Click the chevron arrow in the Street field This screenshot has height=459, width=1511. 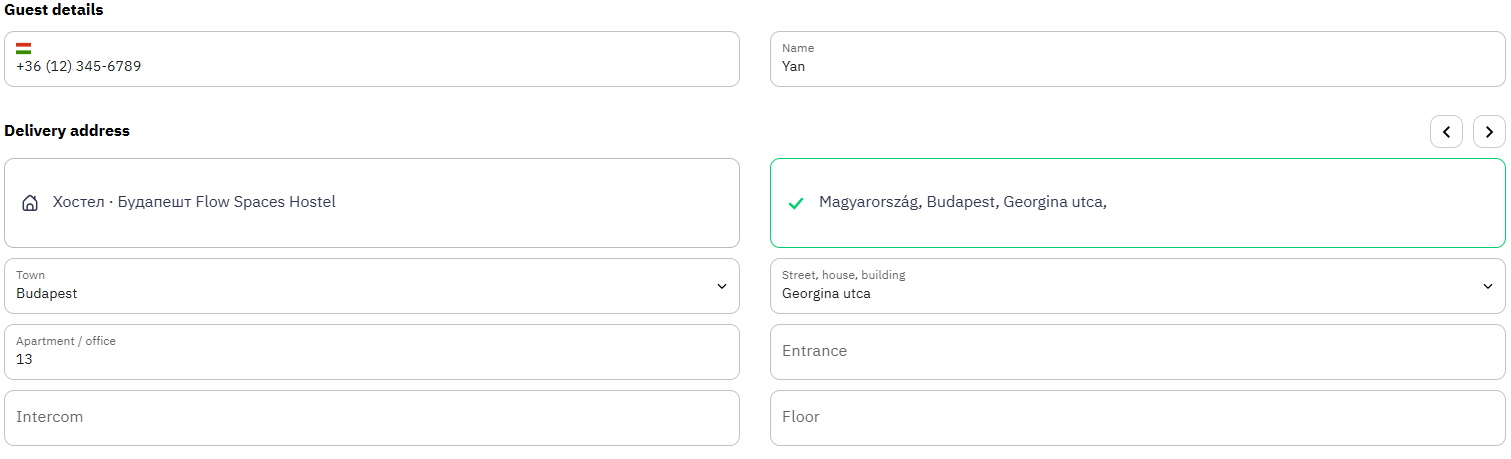point(1487,286)
